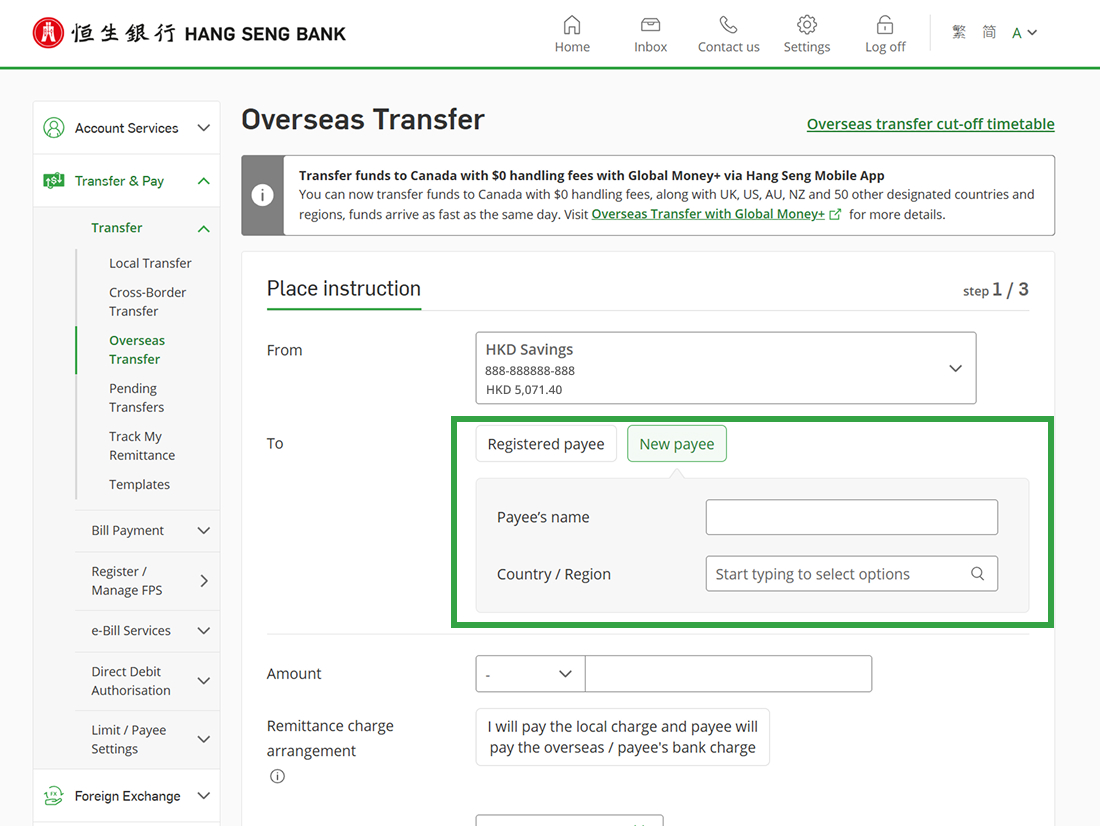Select the Registered payee option

point(546,443)
